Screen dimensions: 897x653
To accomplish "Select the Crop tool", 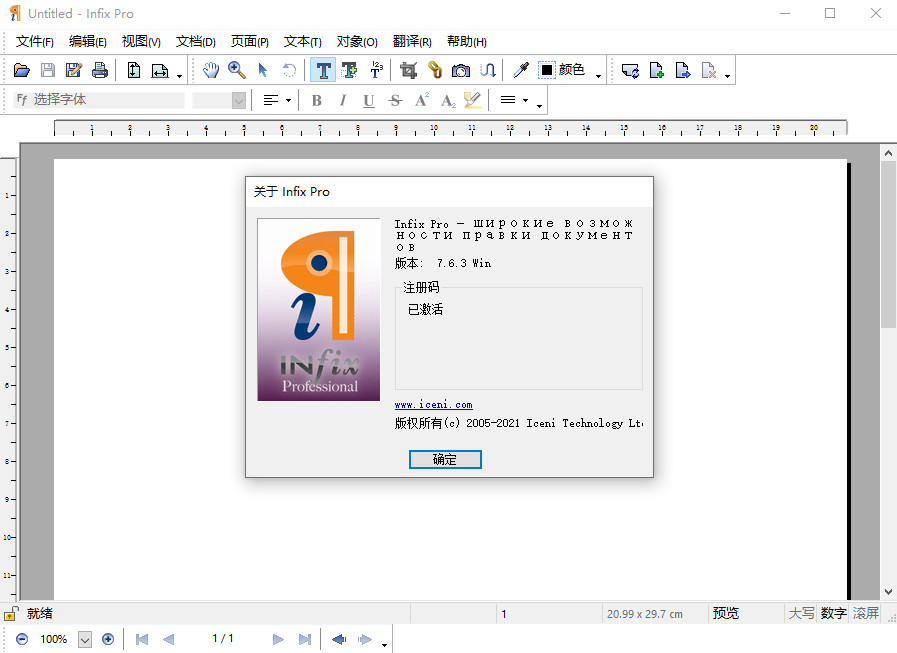I will [x=408, y=70].
